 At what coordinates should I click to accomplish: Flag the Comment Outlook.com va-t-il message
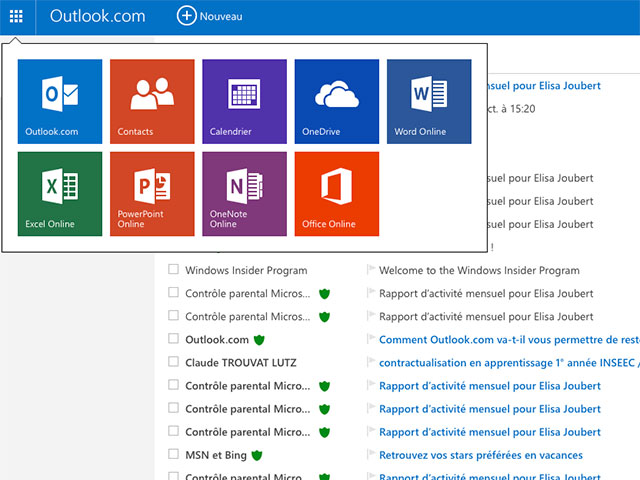[x=371, y=339]
